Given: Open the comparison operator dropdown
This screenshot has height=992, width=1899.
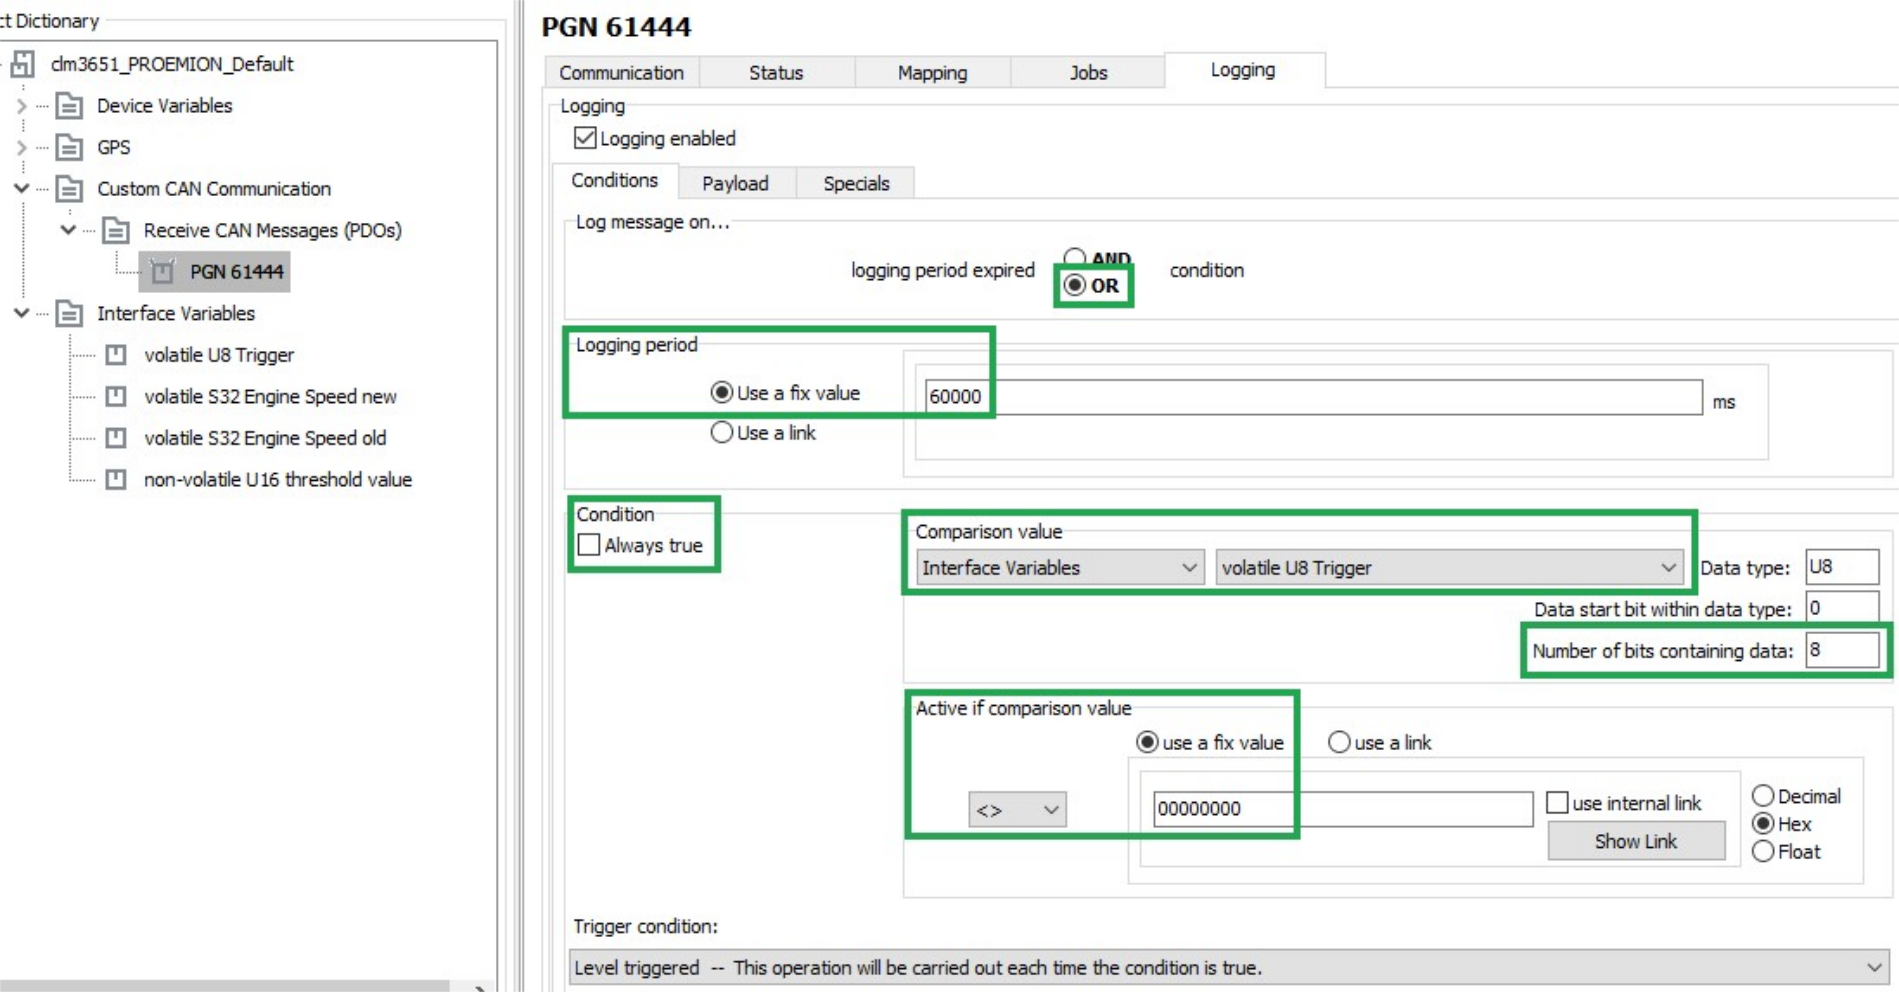Looking at the screenshot, I should pyautogui.click(x=1017, y=809).
